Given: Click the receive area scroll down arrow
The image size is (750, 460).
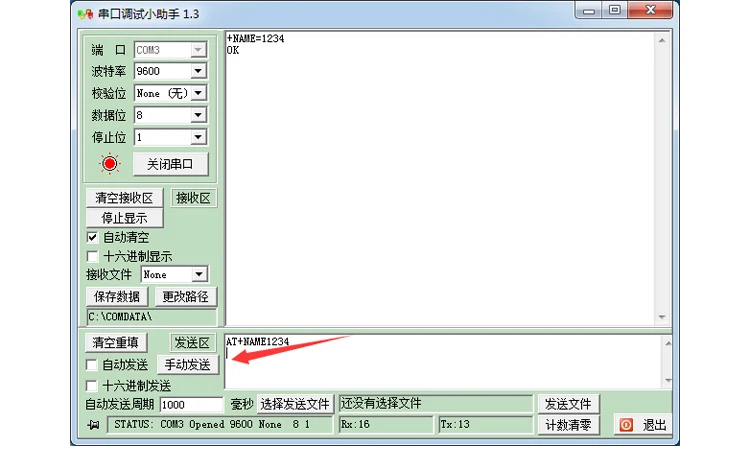Looking at the screenshot, I should point(662,317).
